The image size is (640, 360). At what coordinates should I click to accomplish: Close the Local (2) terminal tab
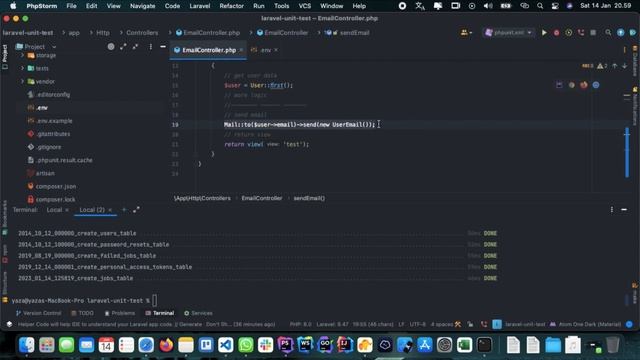point(110,210)
